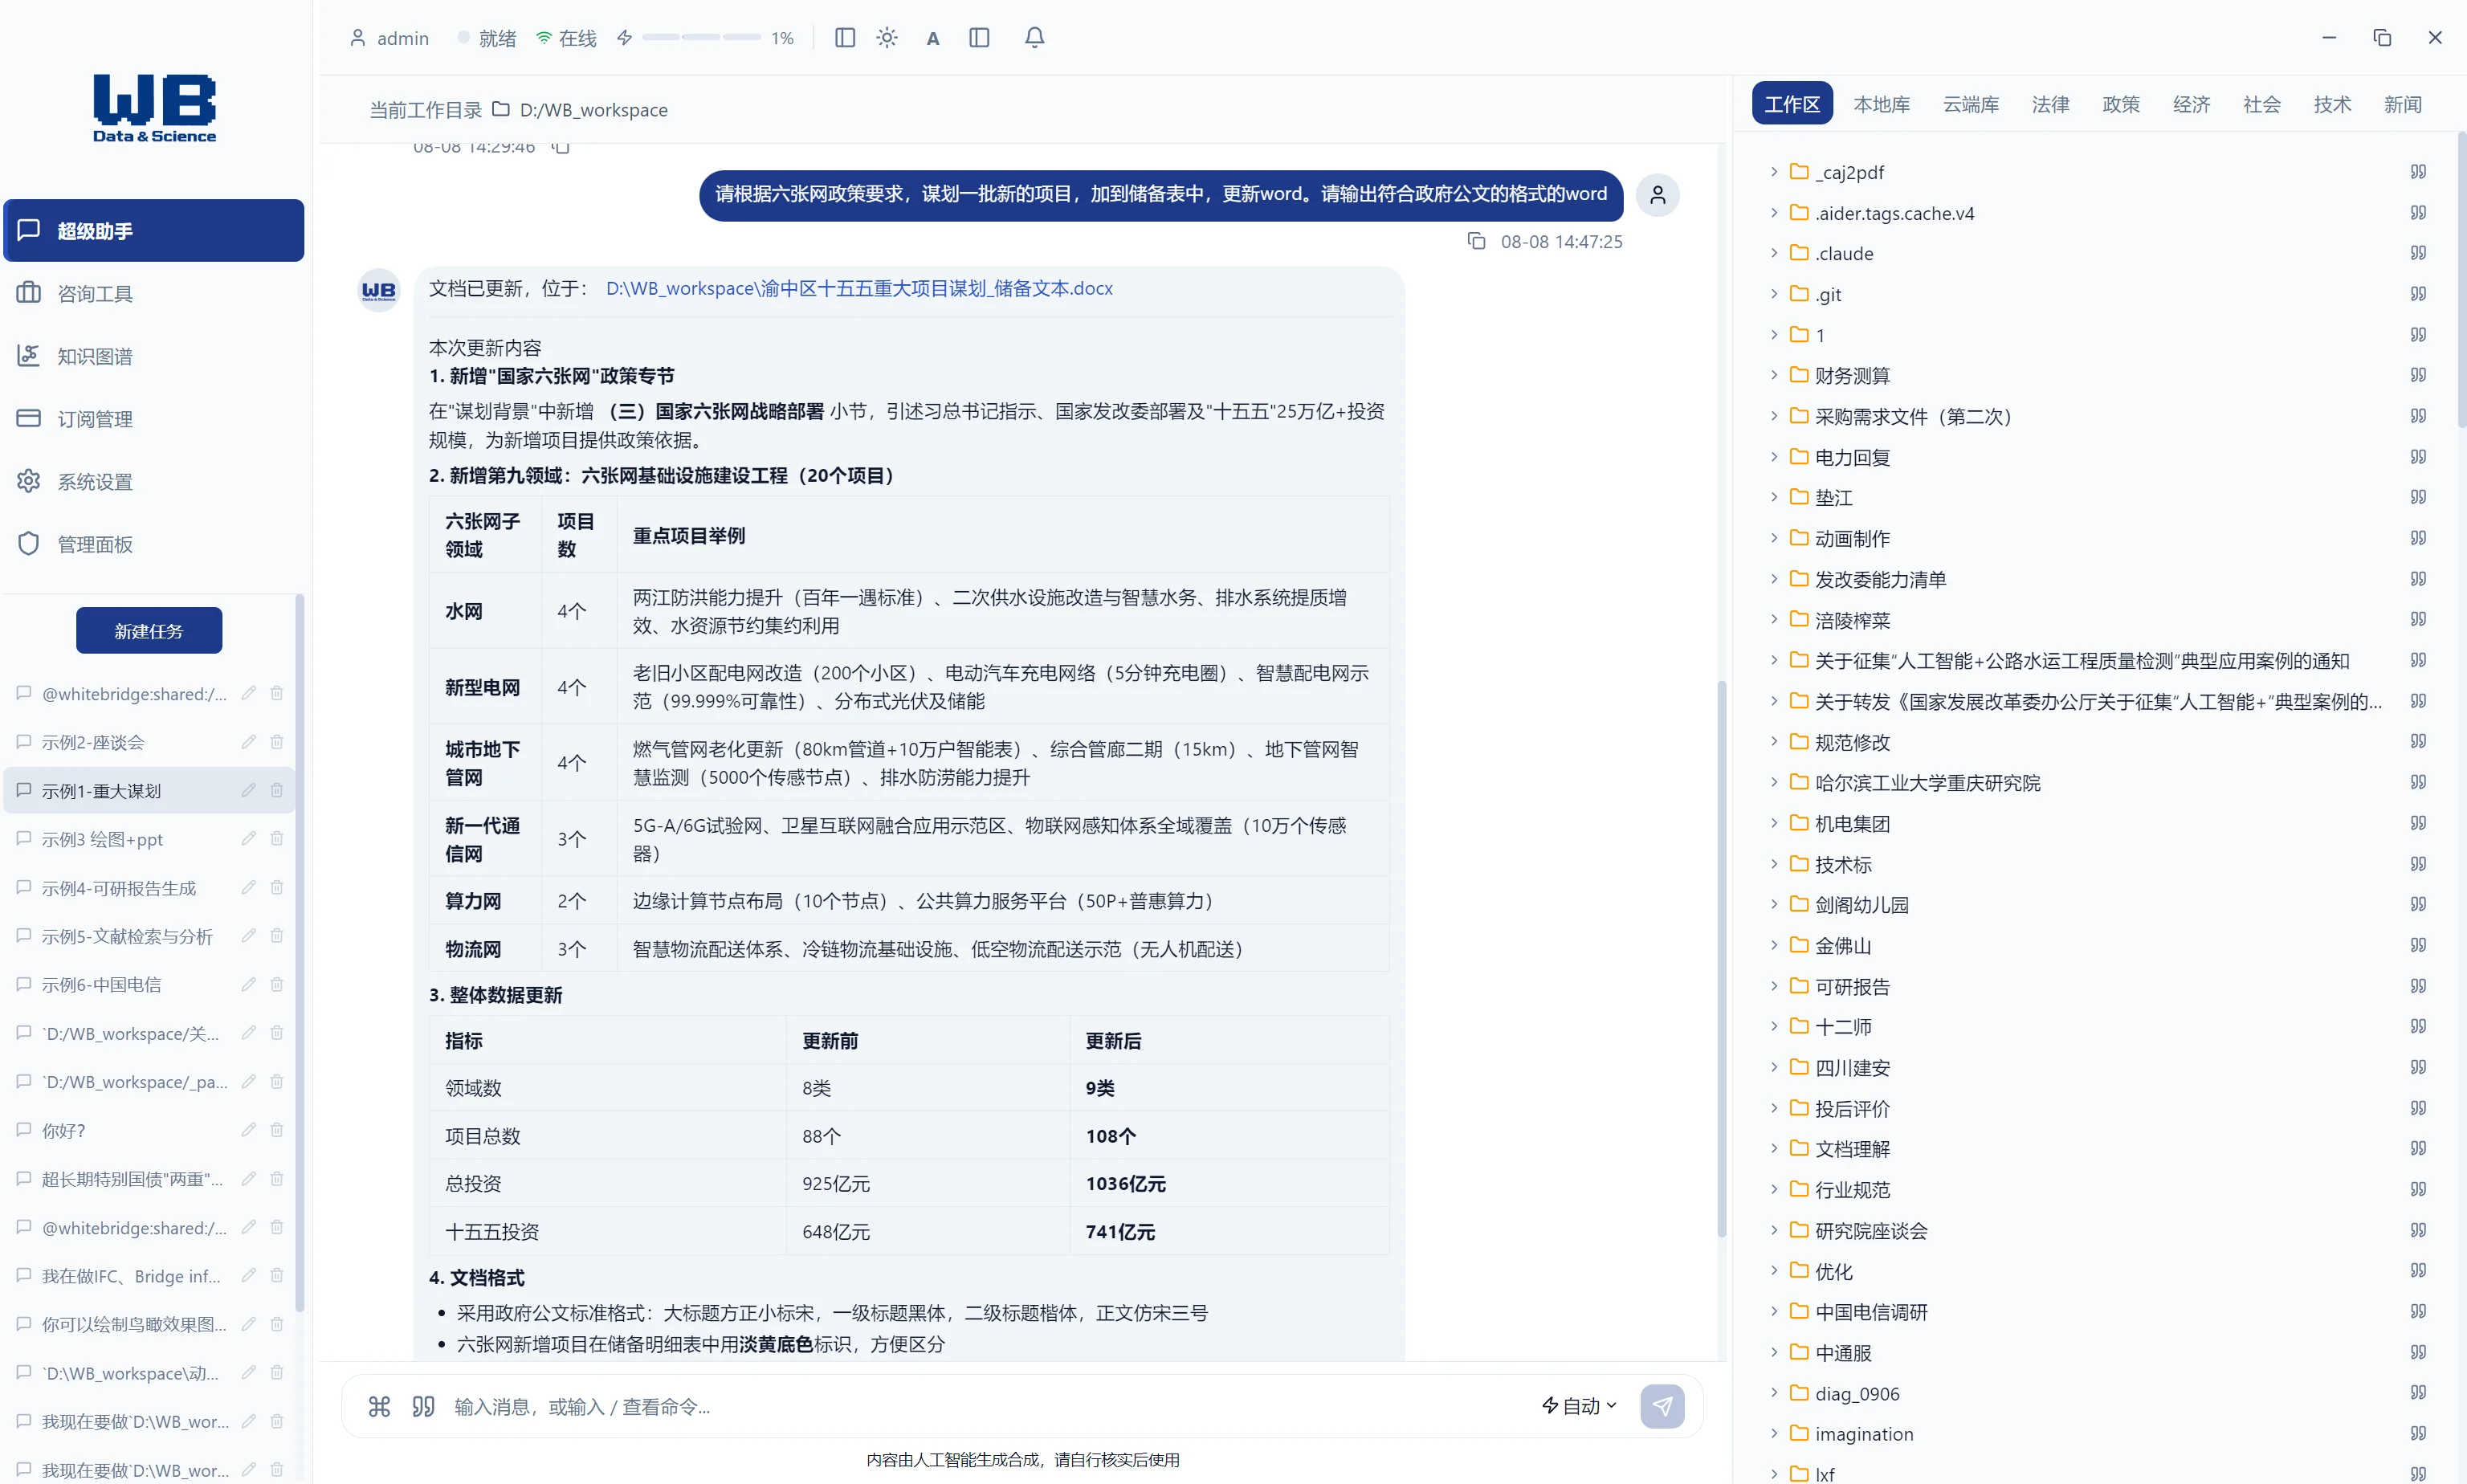Expand the .claude folder
This screenshot has height=1484, width=2467.
[1774, 253]
